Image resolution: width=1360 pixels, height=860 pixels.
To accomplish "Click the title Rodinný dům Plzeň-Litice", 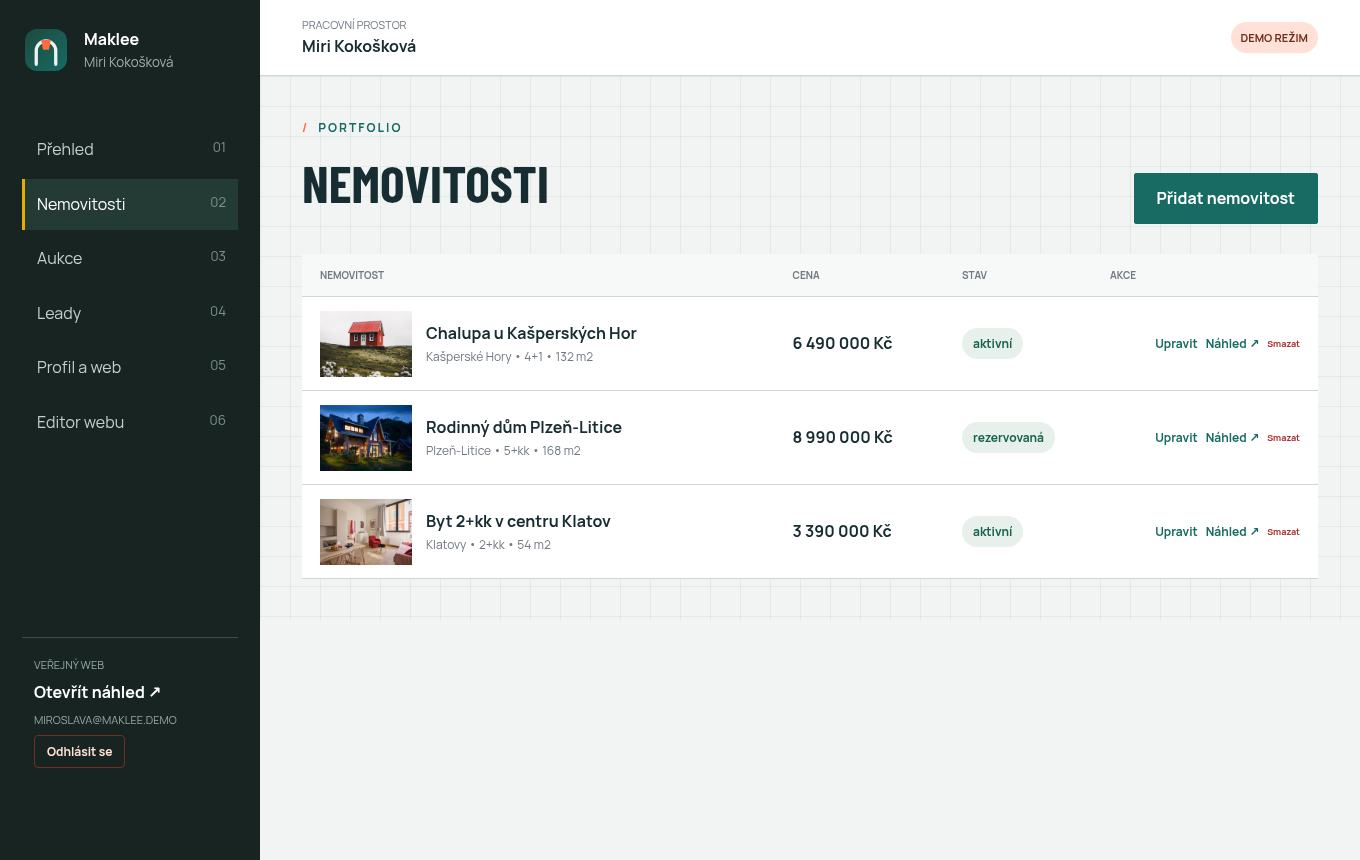I will point(524,427).
